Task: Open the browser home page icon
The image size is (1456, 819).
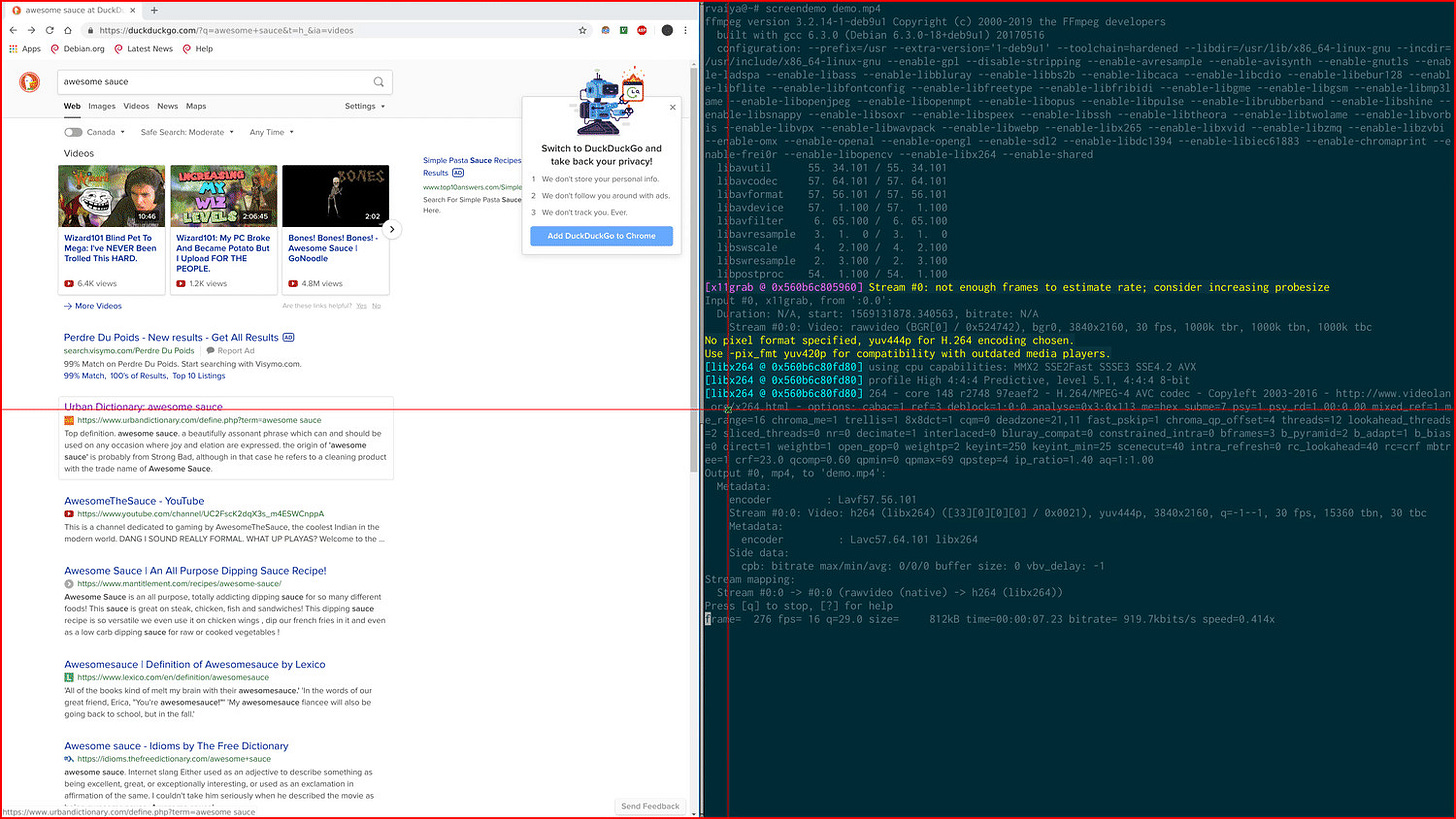Action: pos(67,30)
